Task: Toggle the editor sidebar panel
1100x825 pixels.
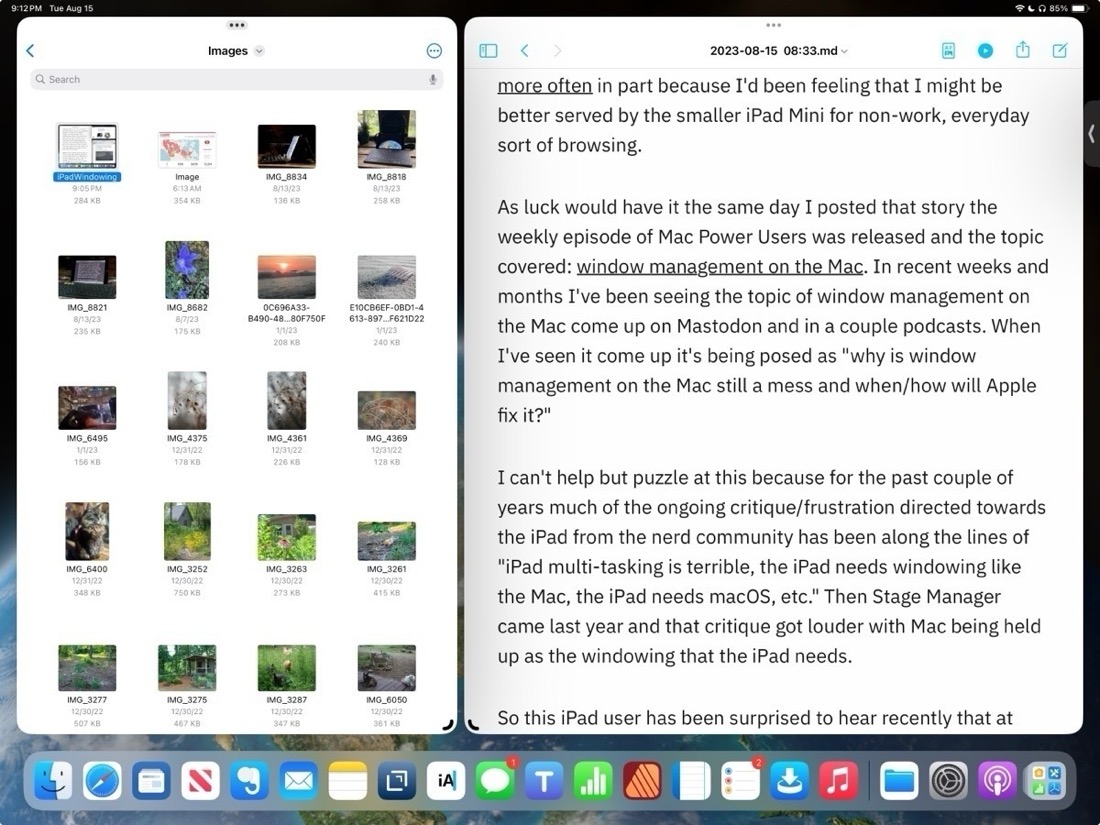Action: click(x=488, y=50)
